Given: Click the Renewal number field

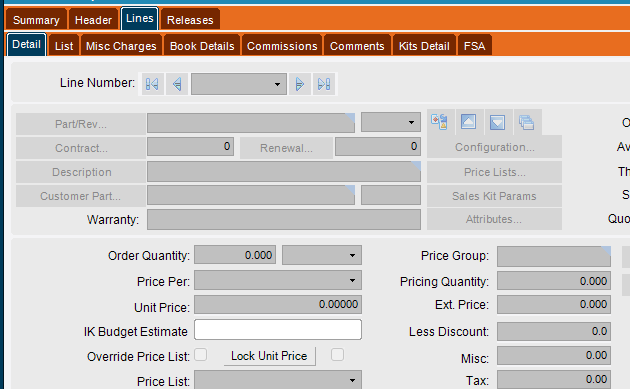Looking at the screenshot, I should point(378,146).
